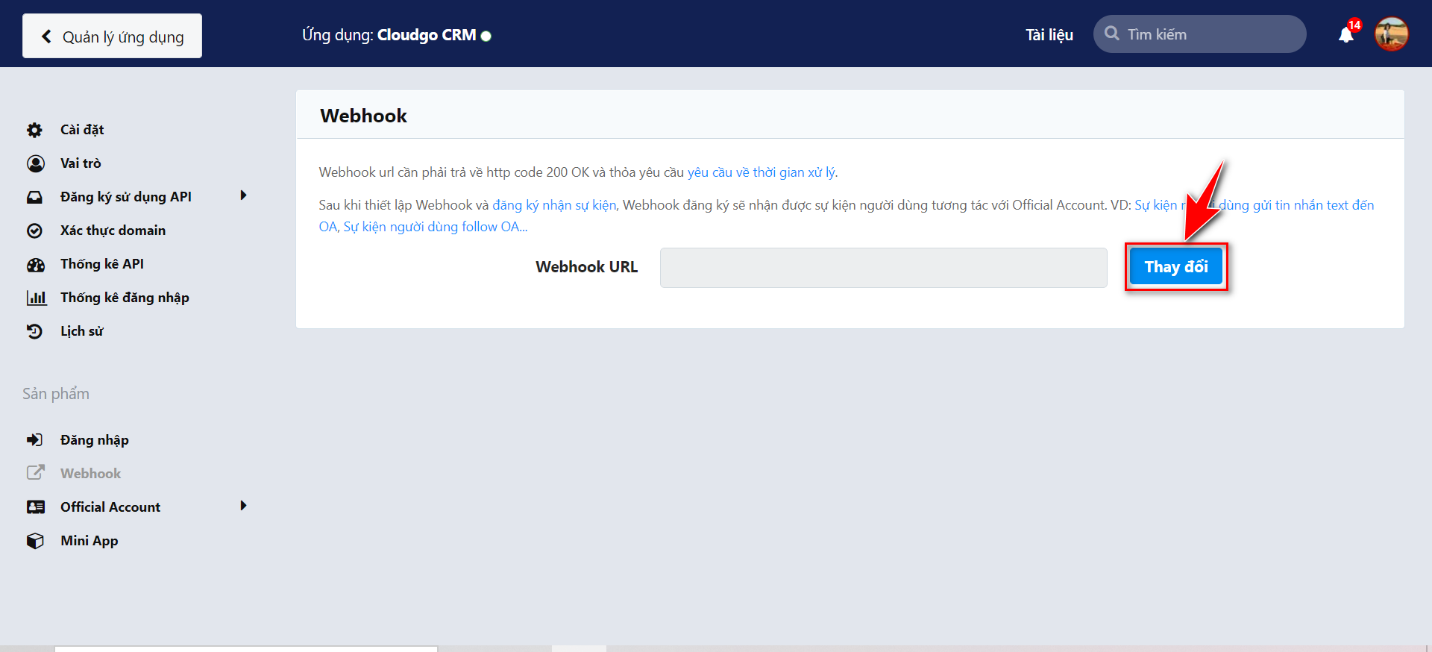Open the Tài liệu menu item

(1049, 34)
